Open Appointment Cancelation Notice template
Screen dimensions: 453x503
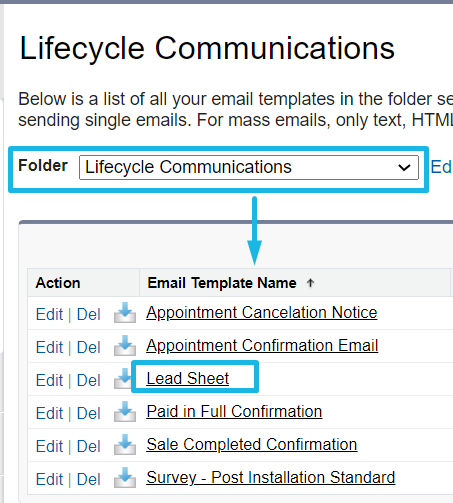coord(262,313)
